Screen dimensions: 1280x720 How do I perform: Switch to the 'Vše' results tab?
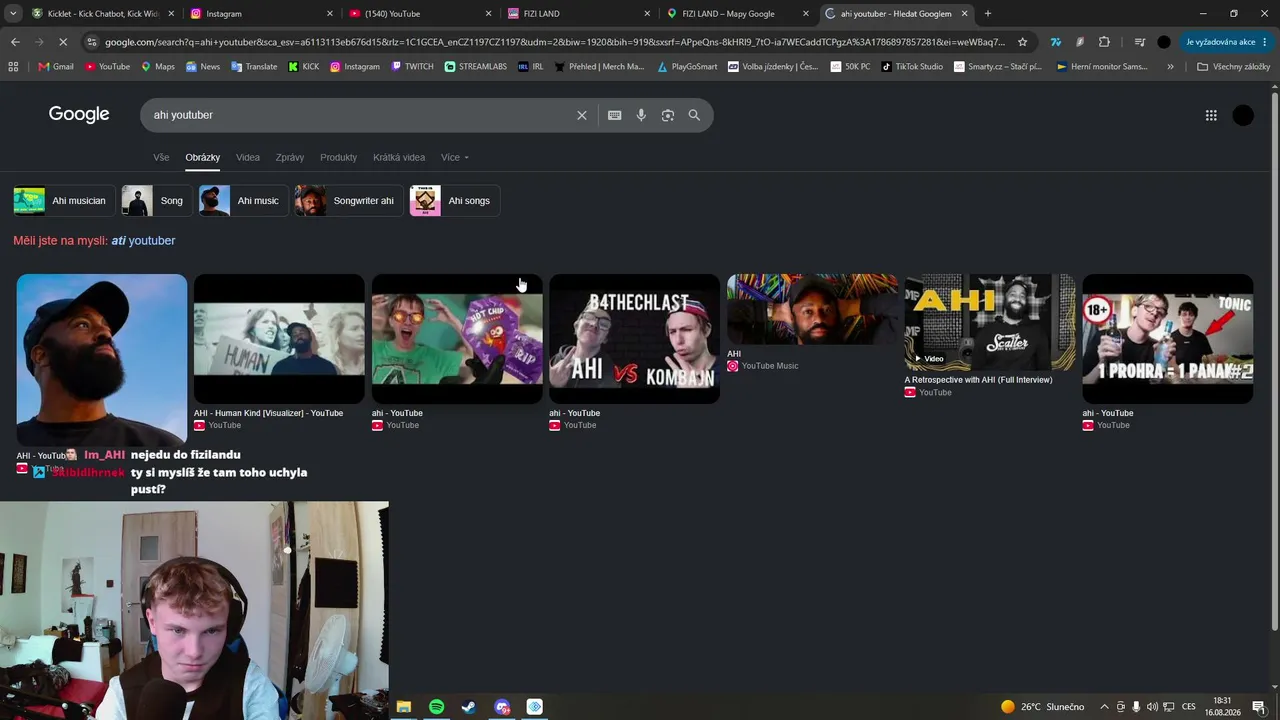click(x=161, y=157)
